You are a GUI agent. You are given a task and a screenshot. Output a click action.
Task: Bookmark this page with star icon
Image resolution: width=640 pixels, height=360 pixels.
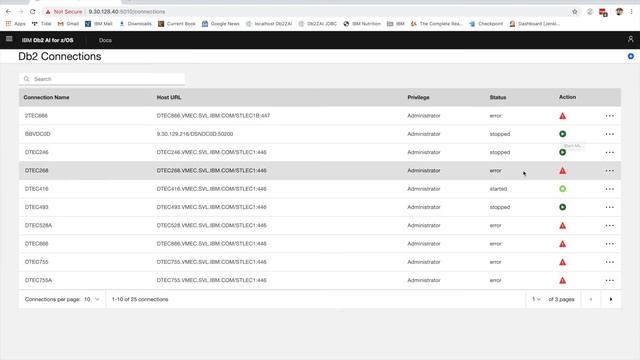click(575, 11)
